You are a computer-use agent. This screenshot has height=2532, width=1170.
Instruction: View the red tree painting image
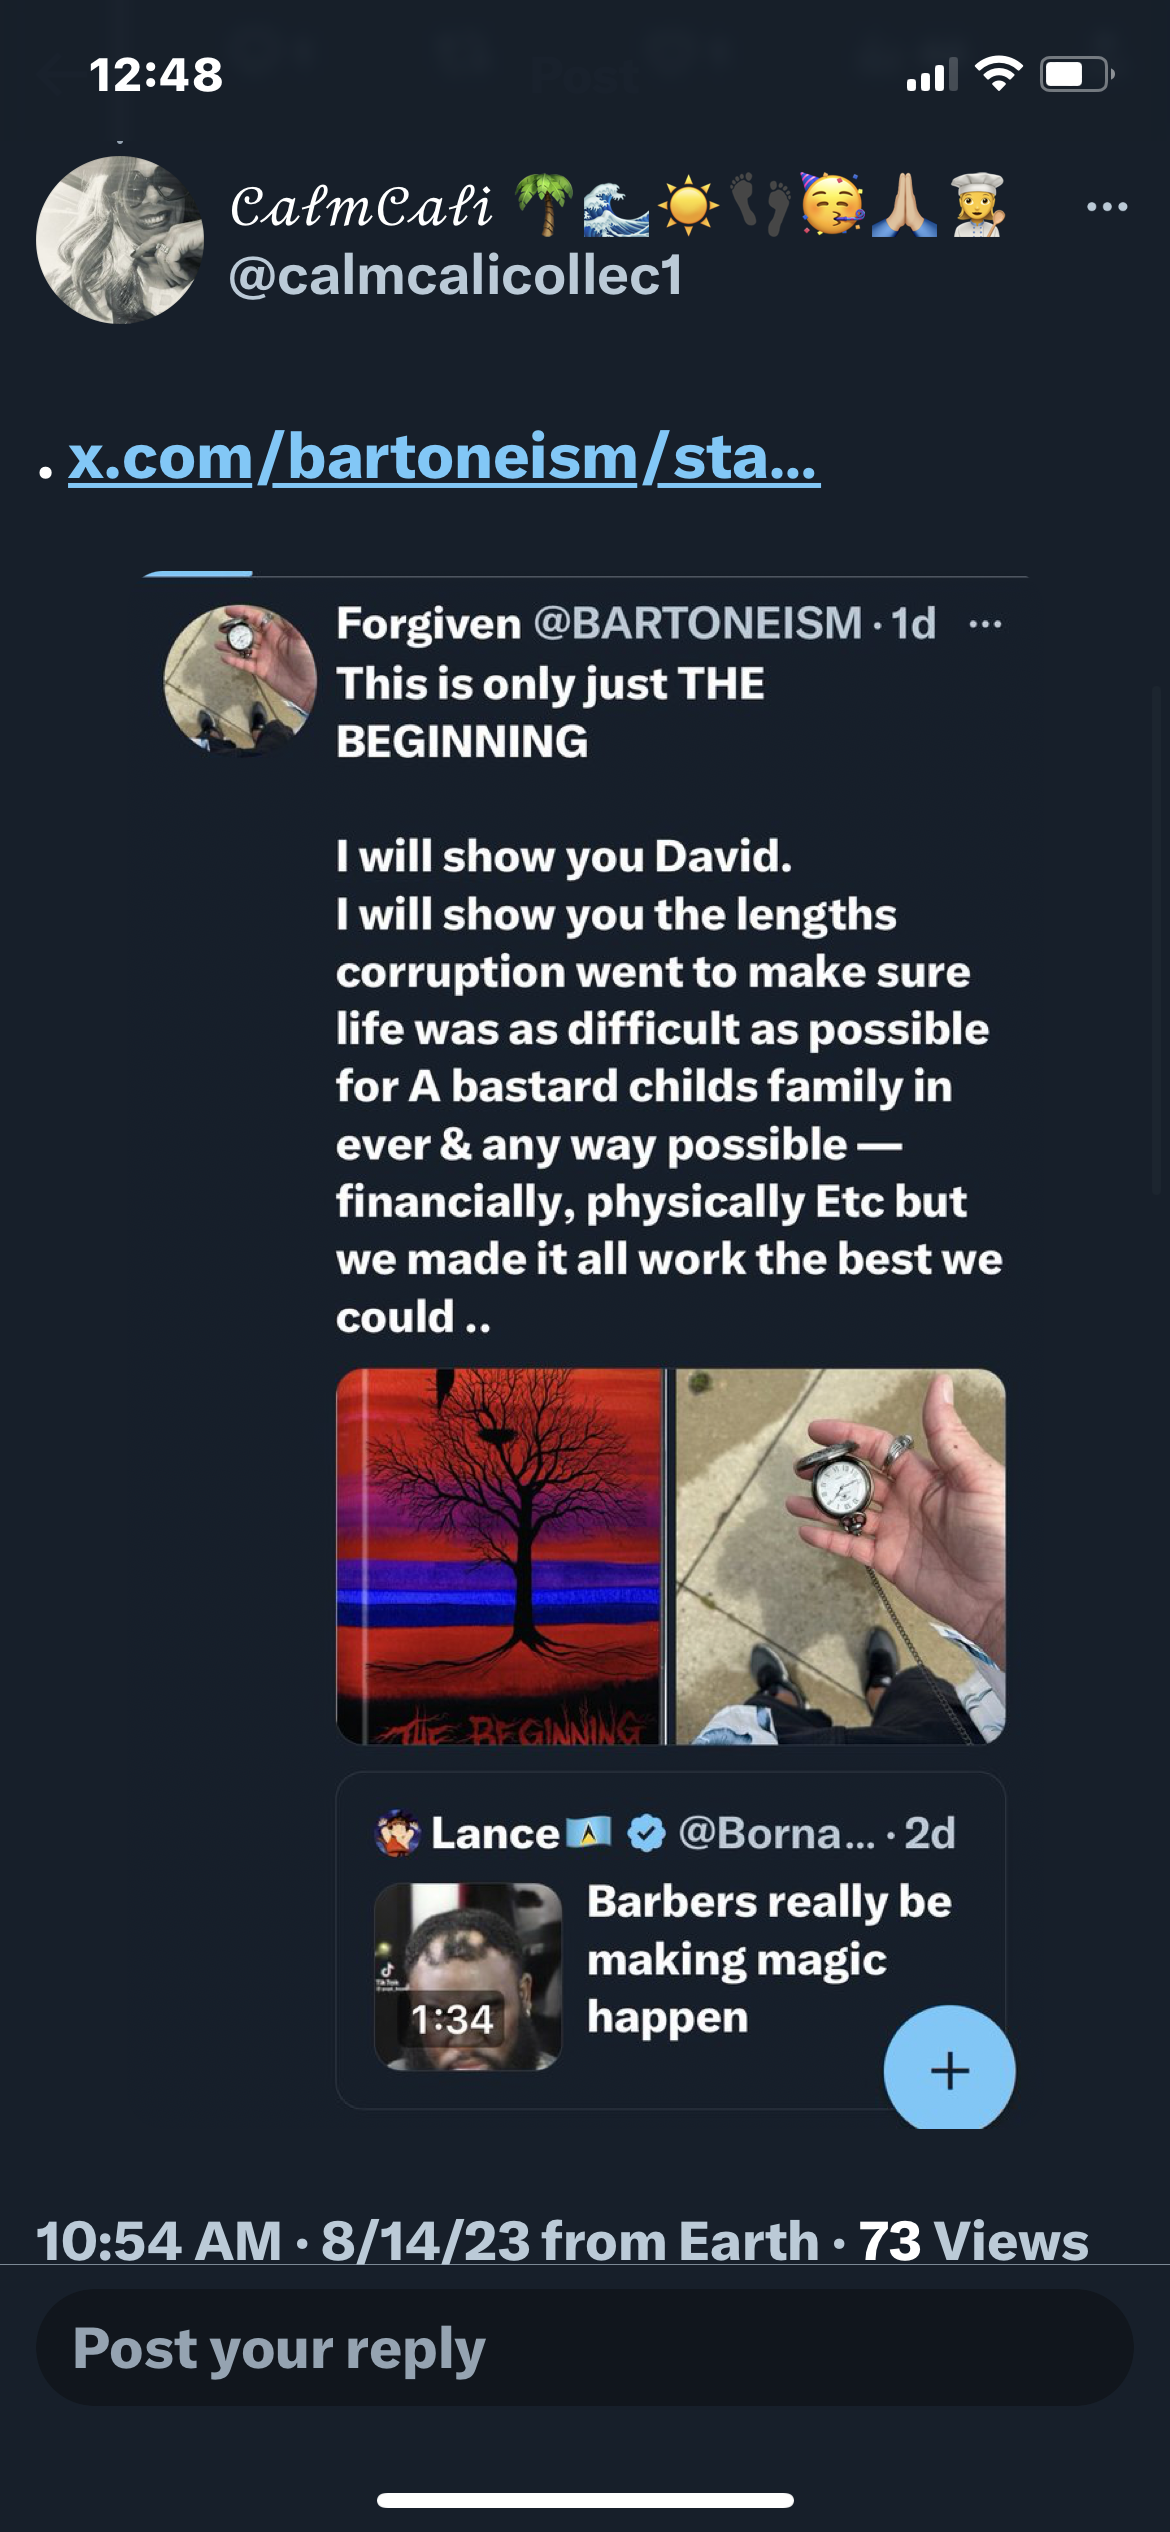click(499, 1556)
